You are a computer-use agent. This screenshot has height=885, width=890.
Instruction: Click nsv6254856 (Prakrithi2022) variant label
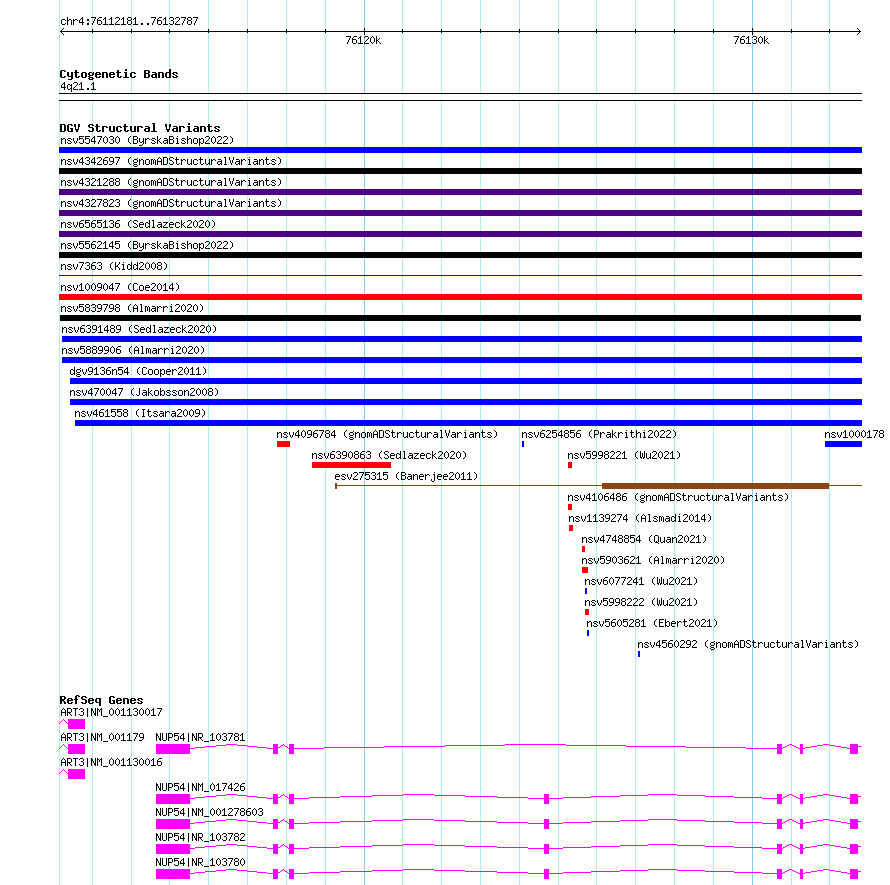click(x=599, y=434)
